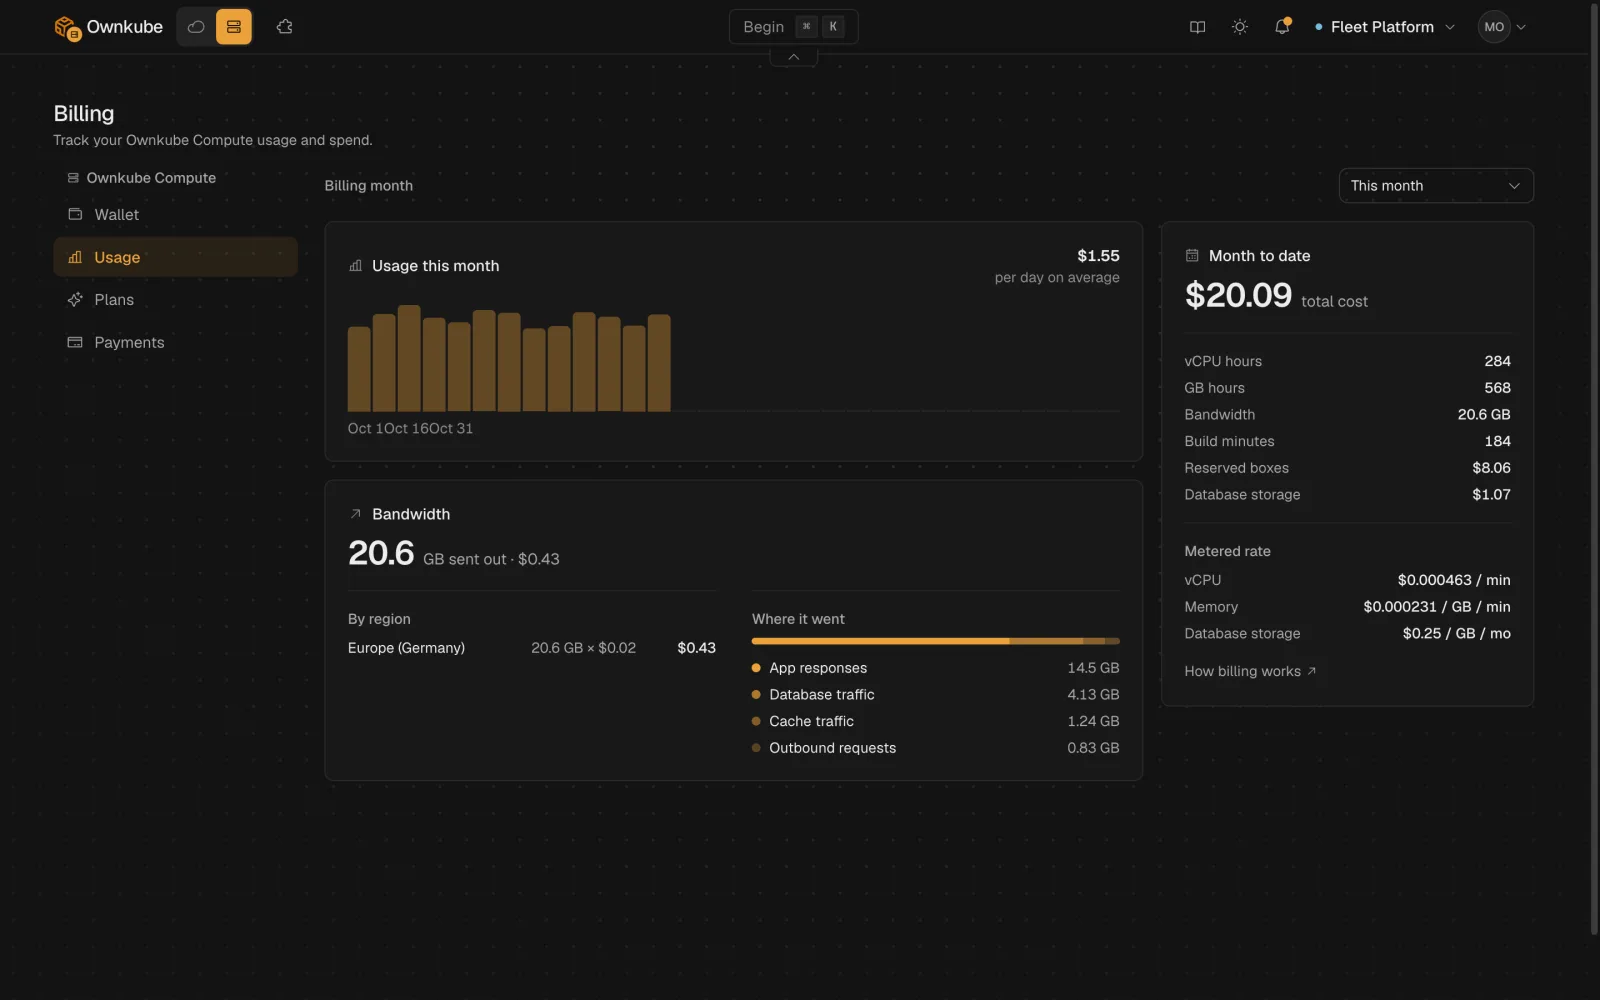Click the Bandwidth arrow icon

[355, 514]
